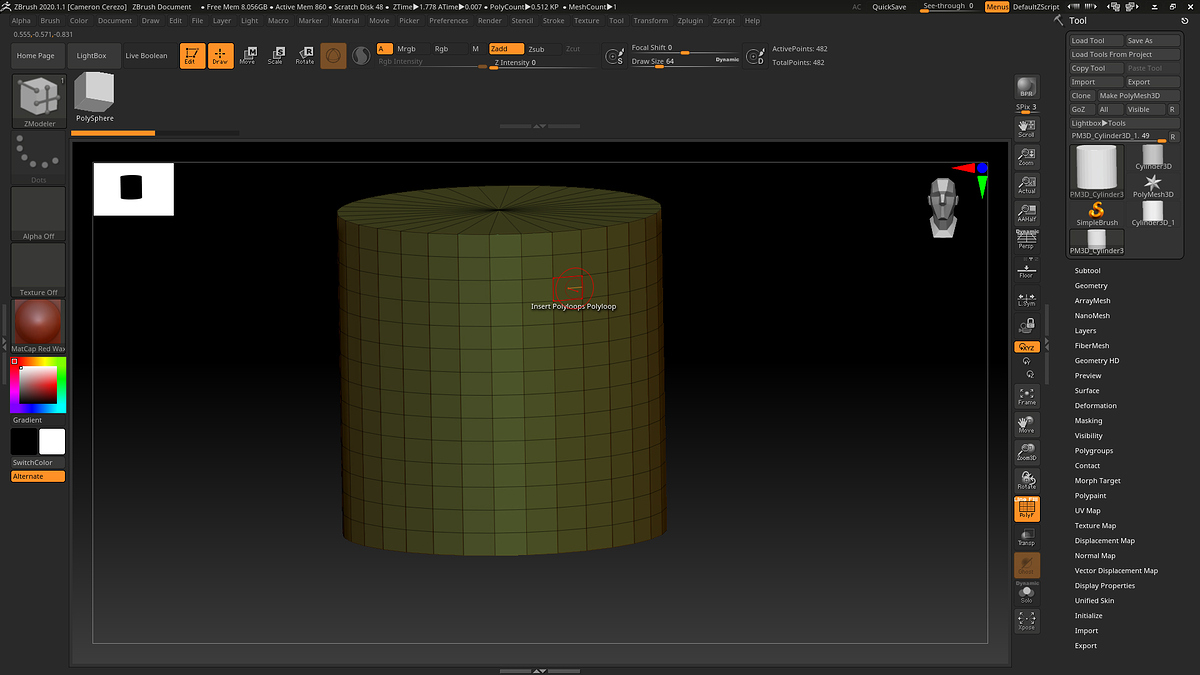This screenshot has height=675, width=1200.
Task: Toggle PolyF wireframe display
Action: click(x=1026, y=509)
